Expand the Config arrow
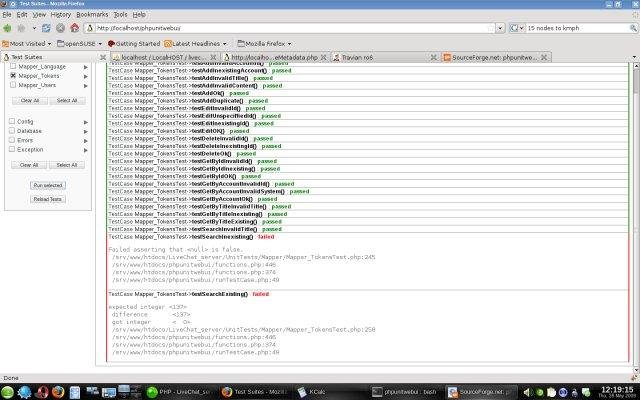The image size is (640, 400). pos(86,122)
